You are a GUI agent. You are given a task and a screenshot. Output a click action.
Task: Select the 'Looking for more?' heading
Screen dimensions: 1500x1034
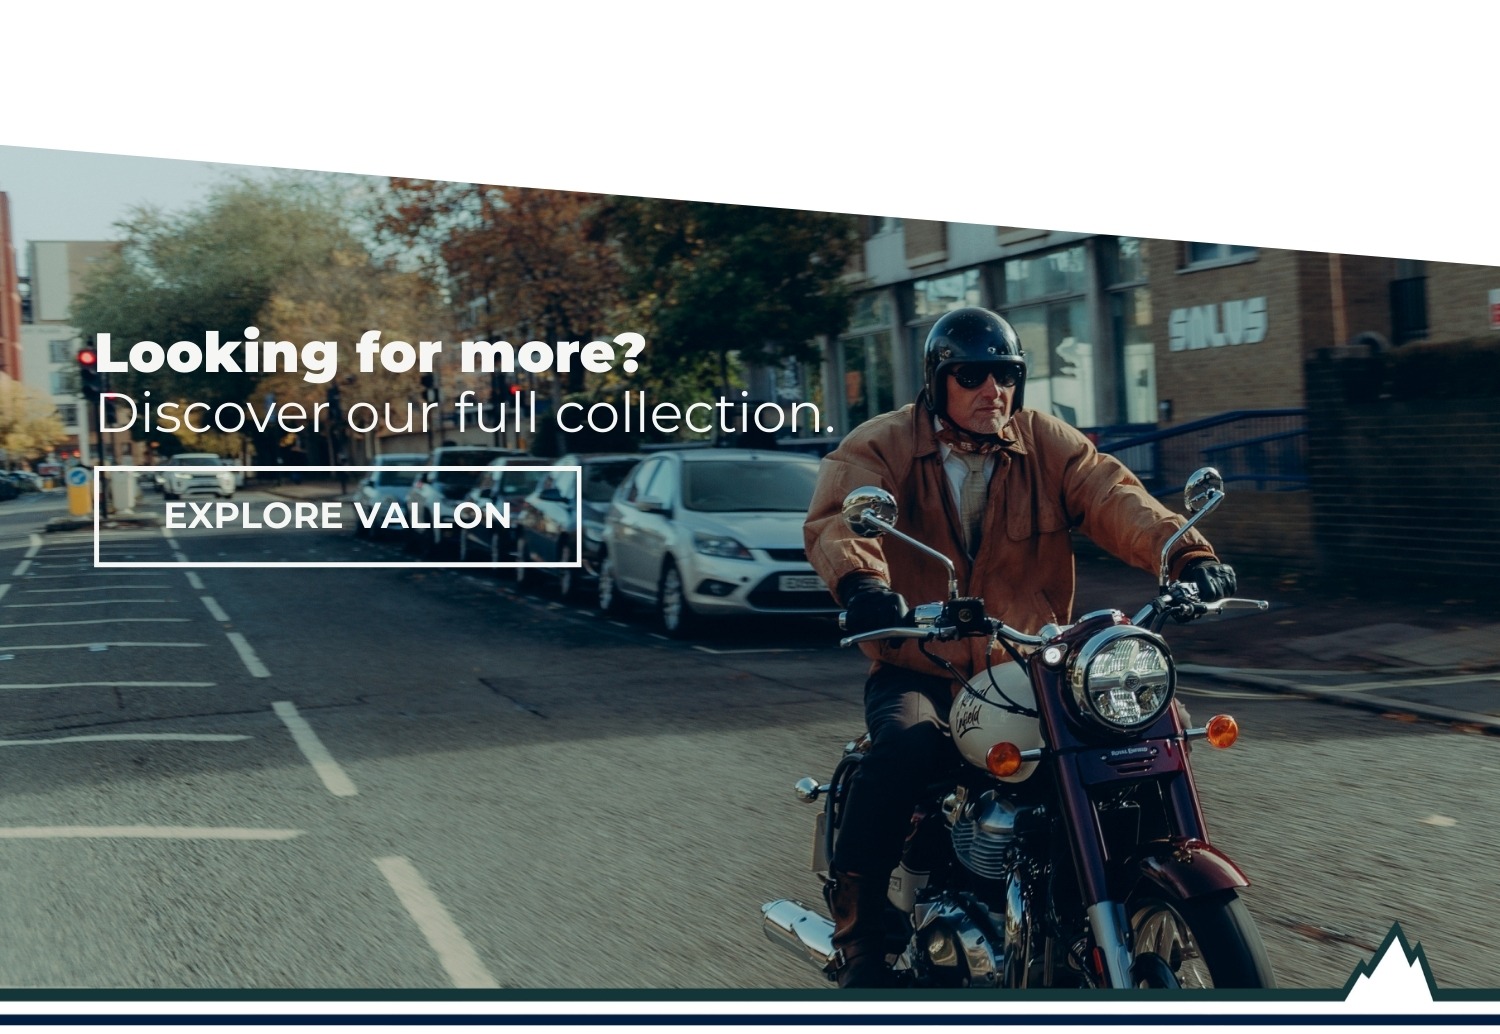[371, 353]
